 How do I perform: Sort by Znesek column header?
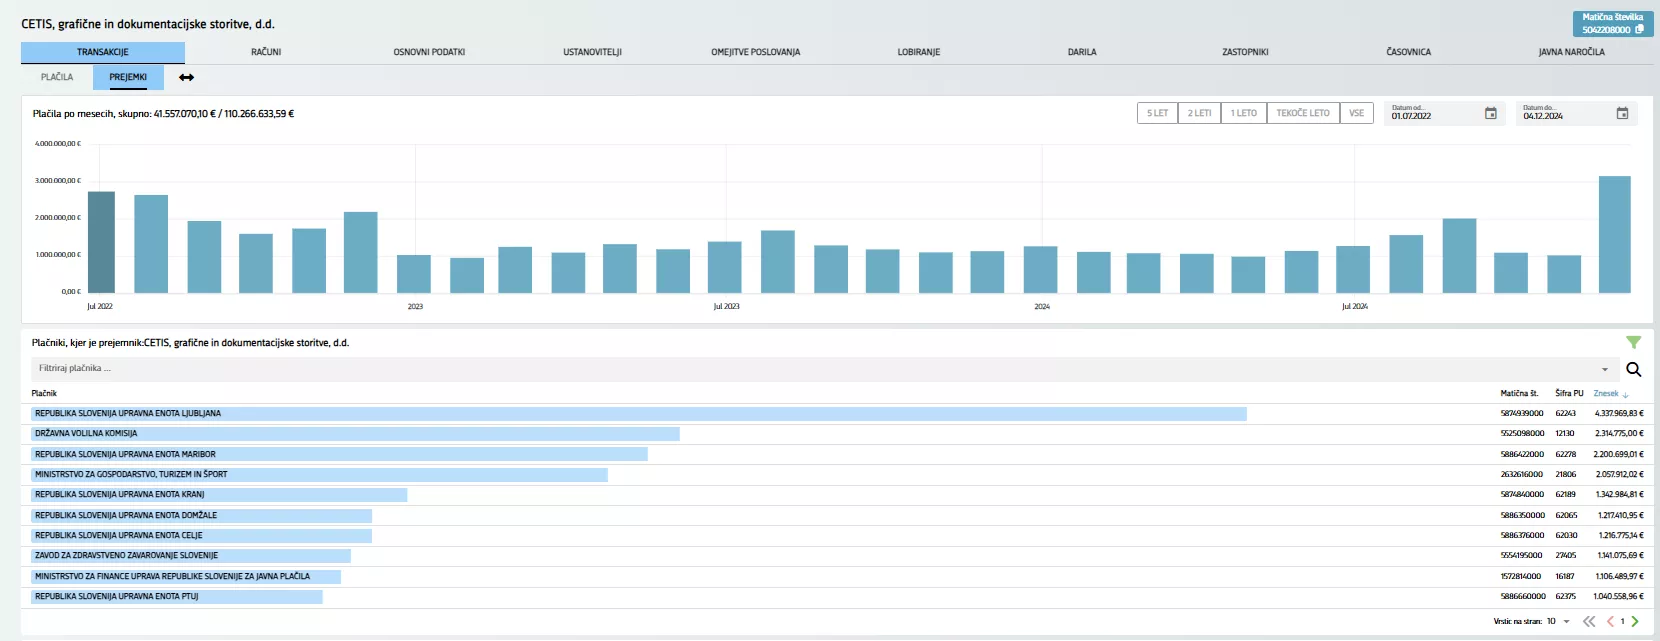coord(1606,393)
